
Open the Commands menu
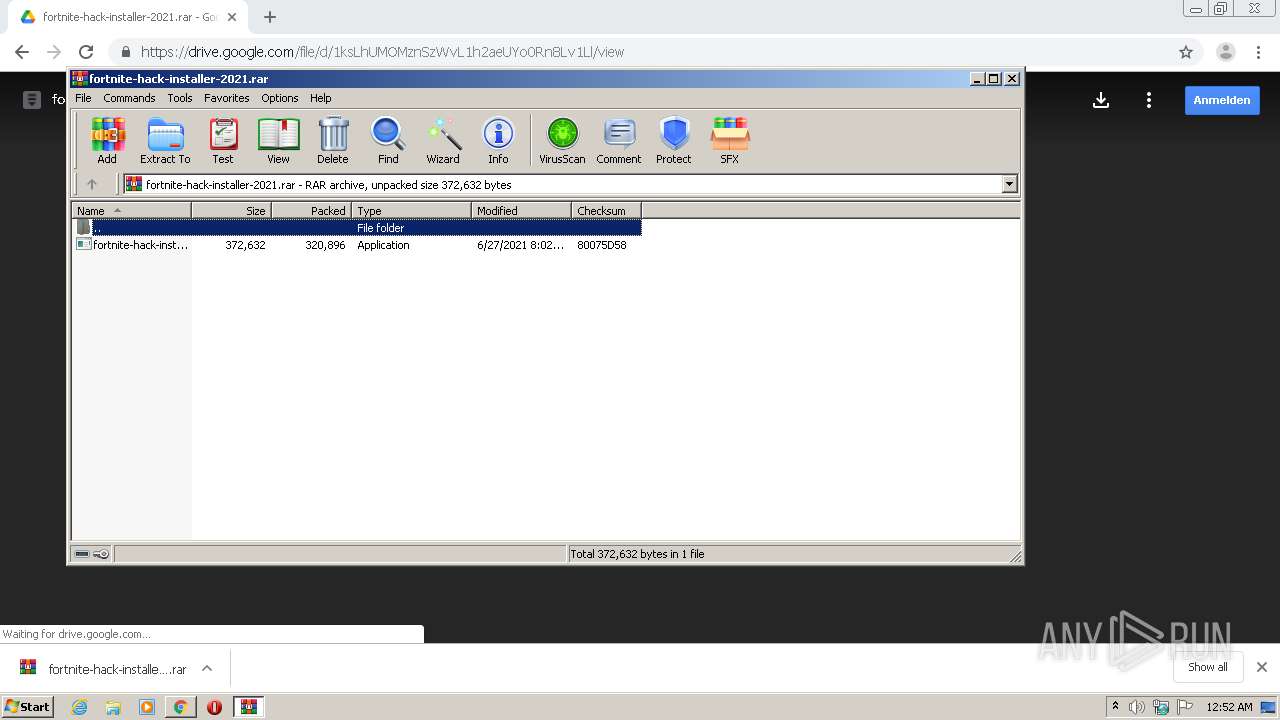(129, 98)
